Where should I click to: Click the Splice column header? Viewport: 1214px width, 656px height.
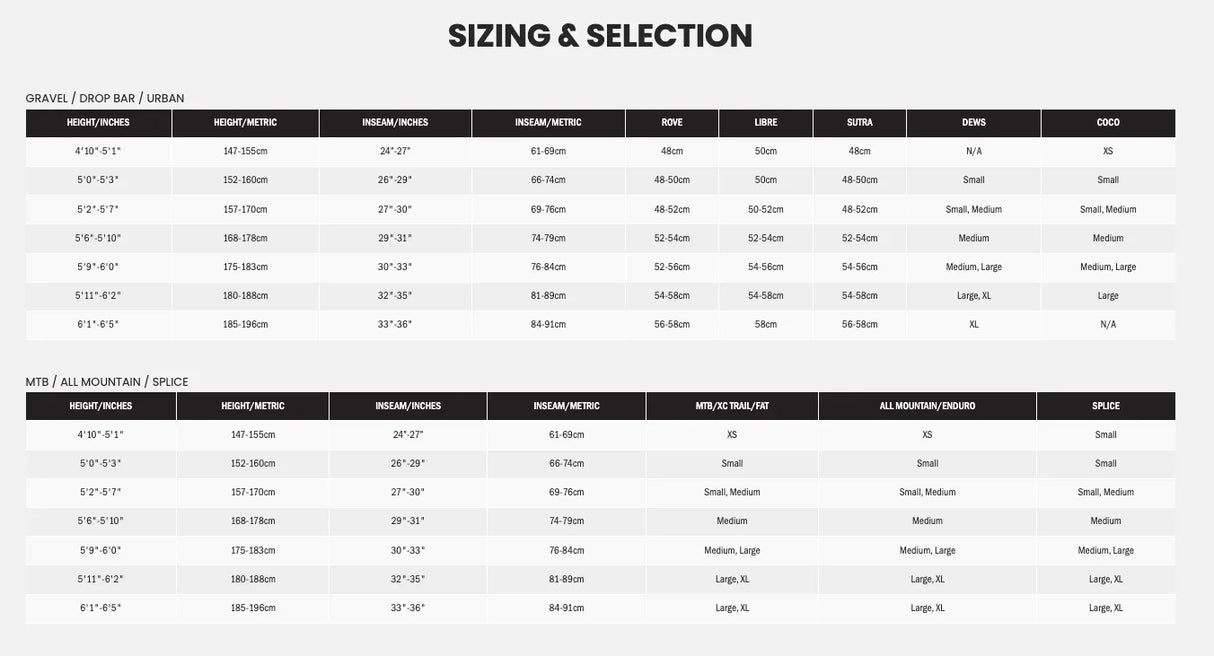coord(1106,406)
